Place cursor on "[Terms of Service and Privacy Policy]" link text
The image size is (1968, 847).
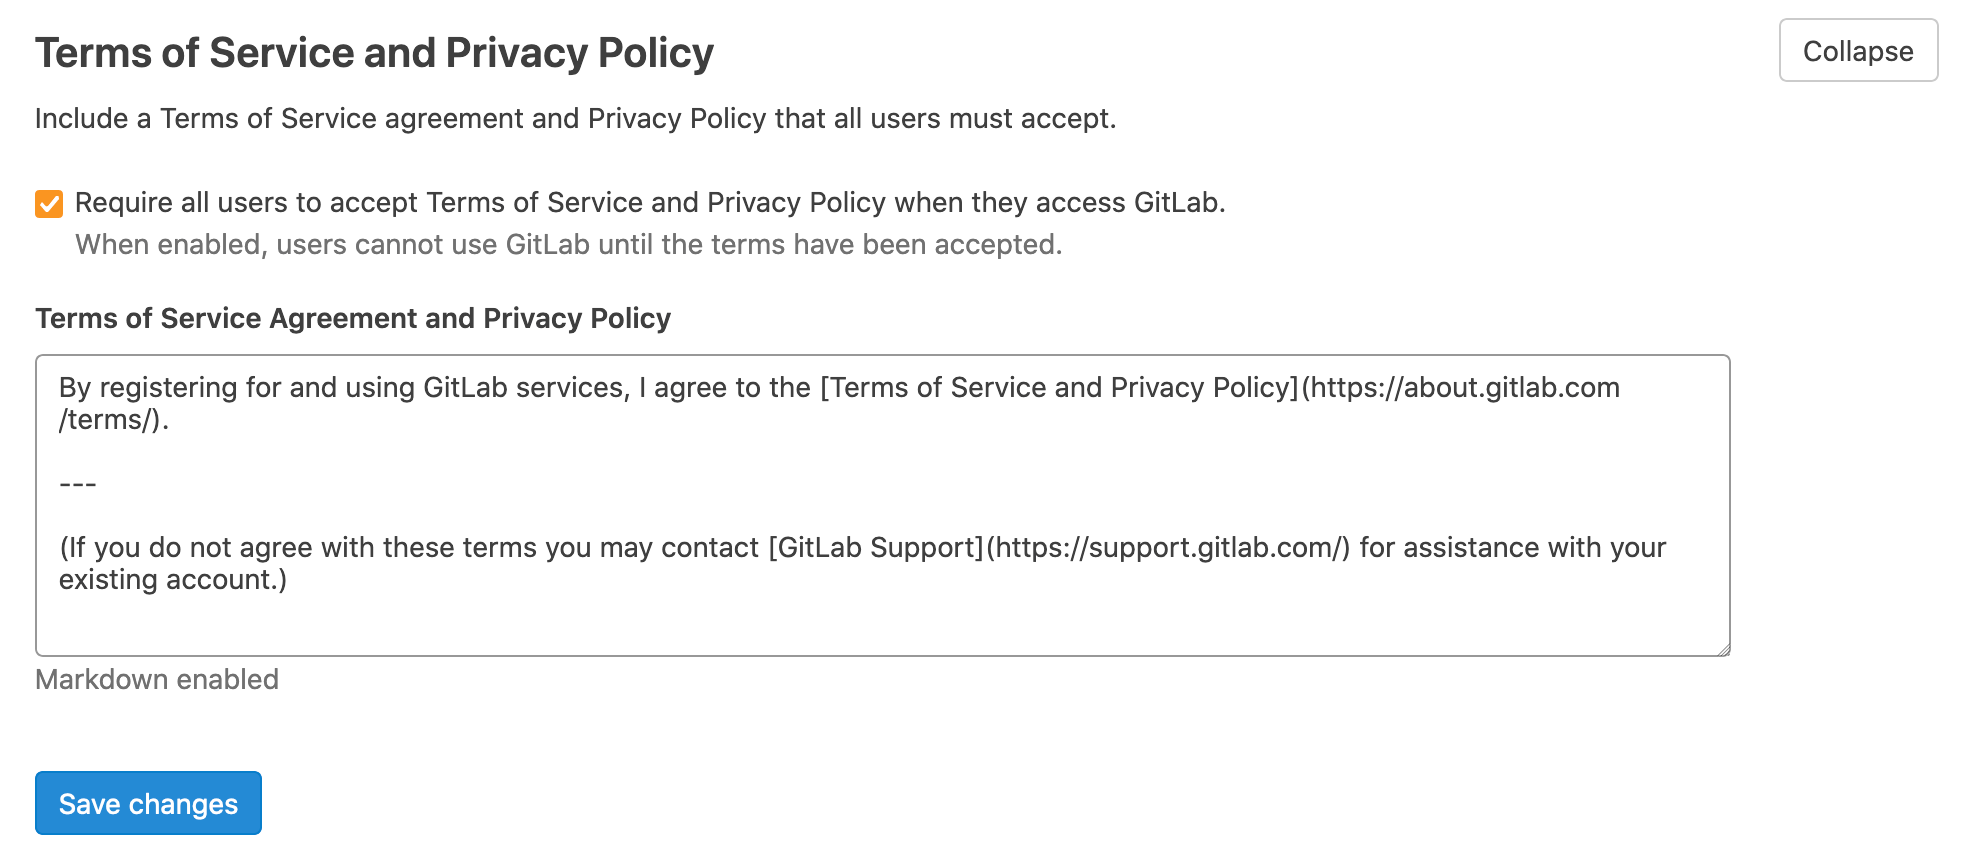tap(1058, 388)
